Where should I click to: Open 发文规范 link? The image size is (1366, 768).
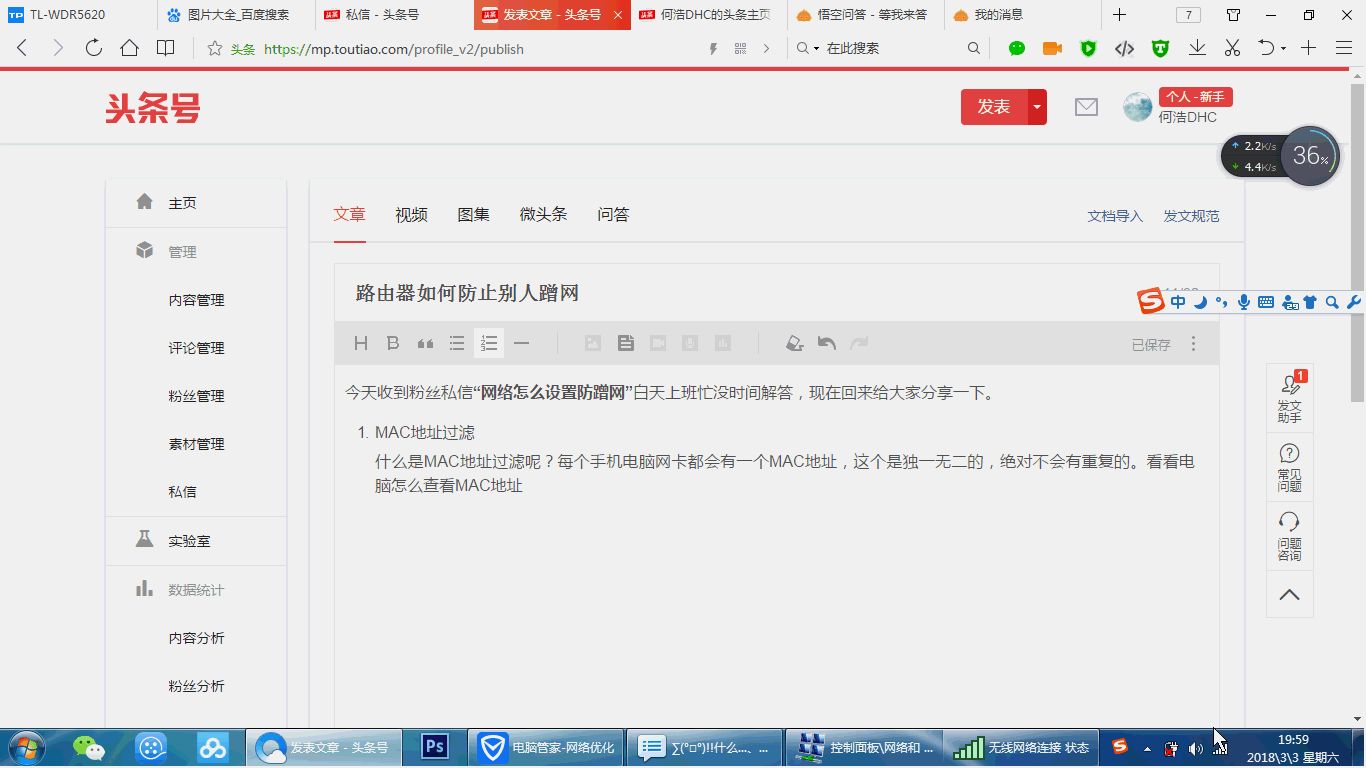[x=1191, y=216]
